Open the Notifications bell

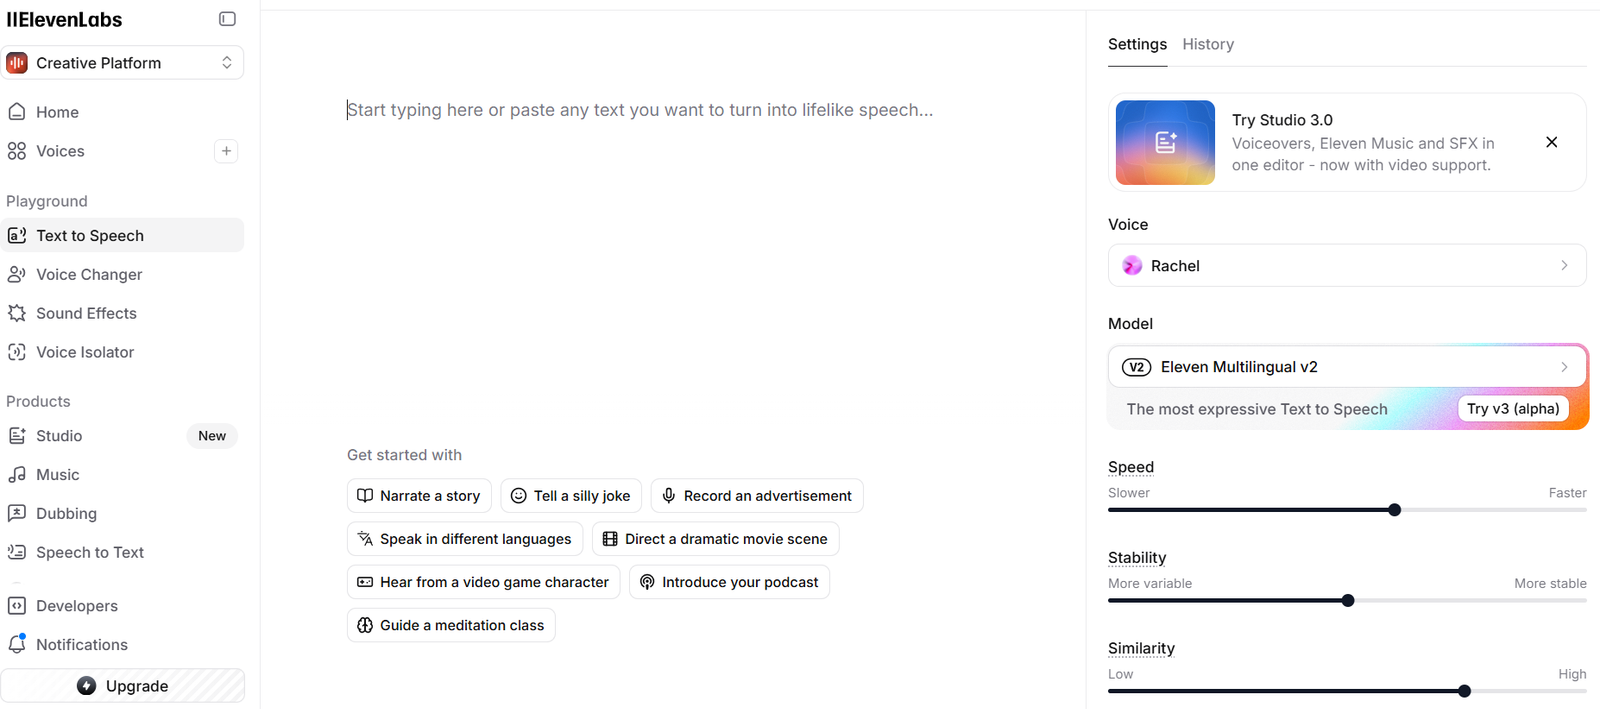point(81,645)
